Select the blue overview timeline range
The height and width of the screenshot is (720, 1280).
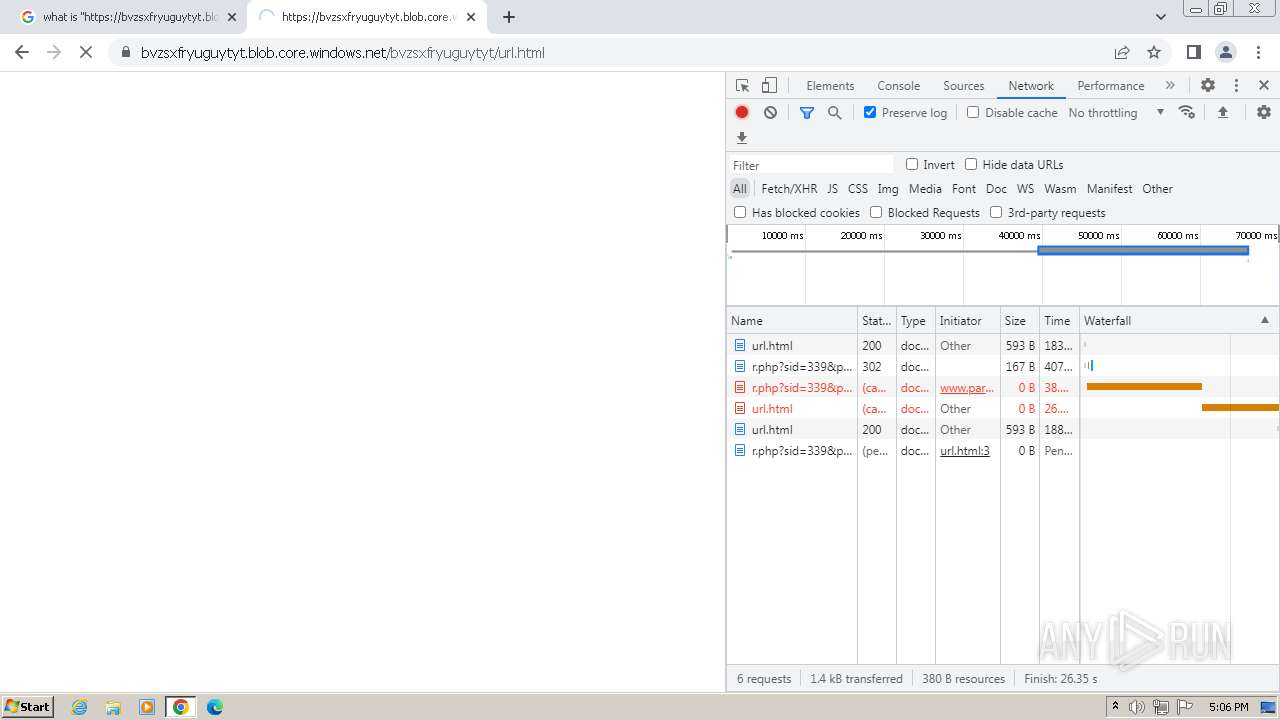[1143, 251]
